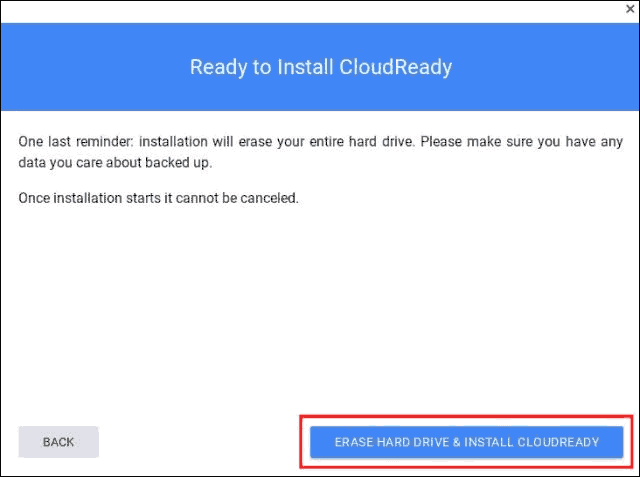
Task: Click Erase Hard Drive & Install CloudReady
Action: (x=467, y=442)
